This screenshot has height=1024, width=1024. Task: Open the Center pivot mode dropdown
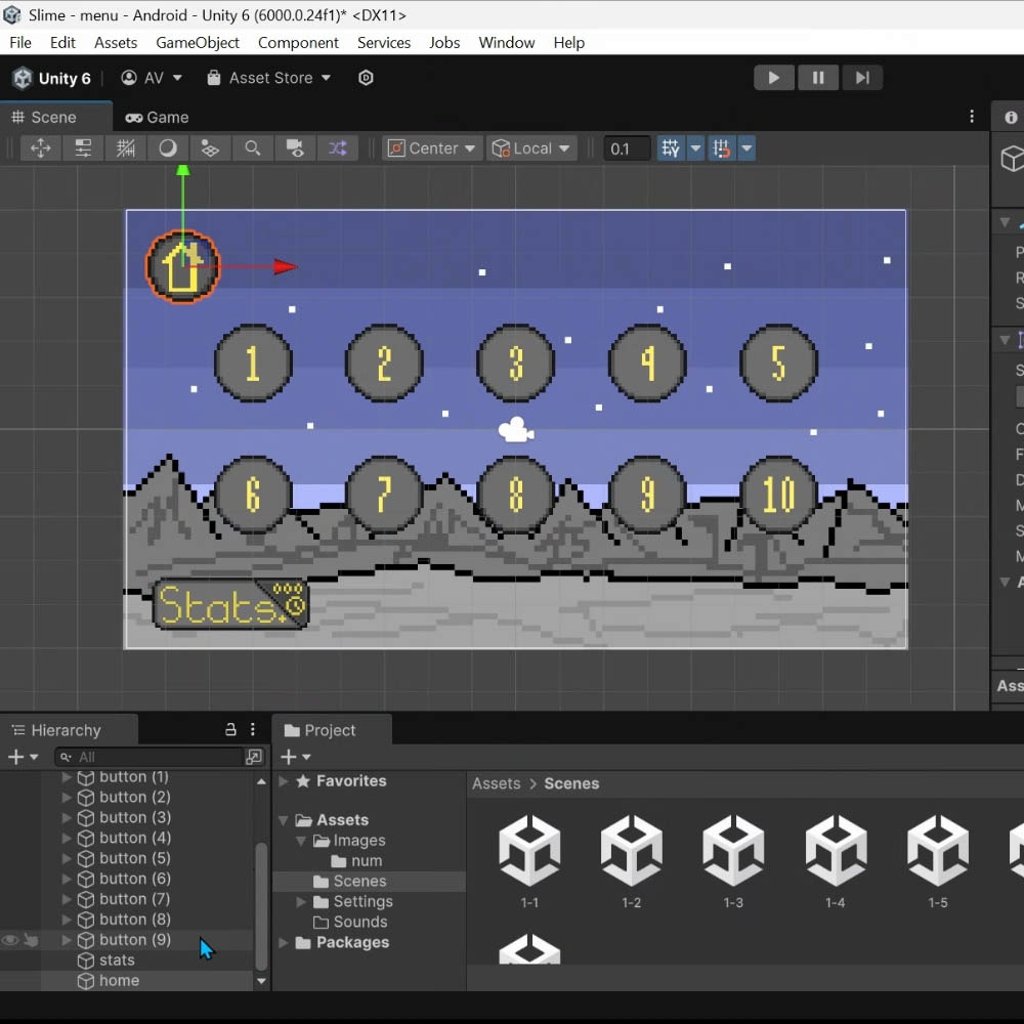point(432,148)
